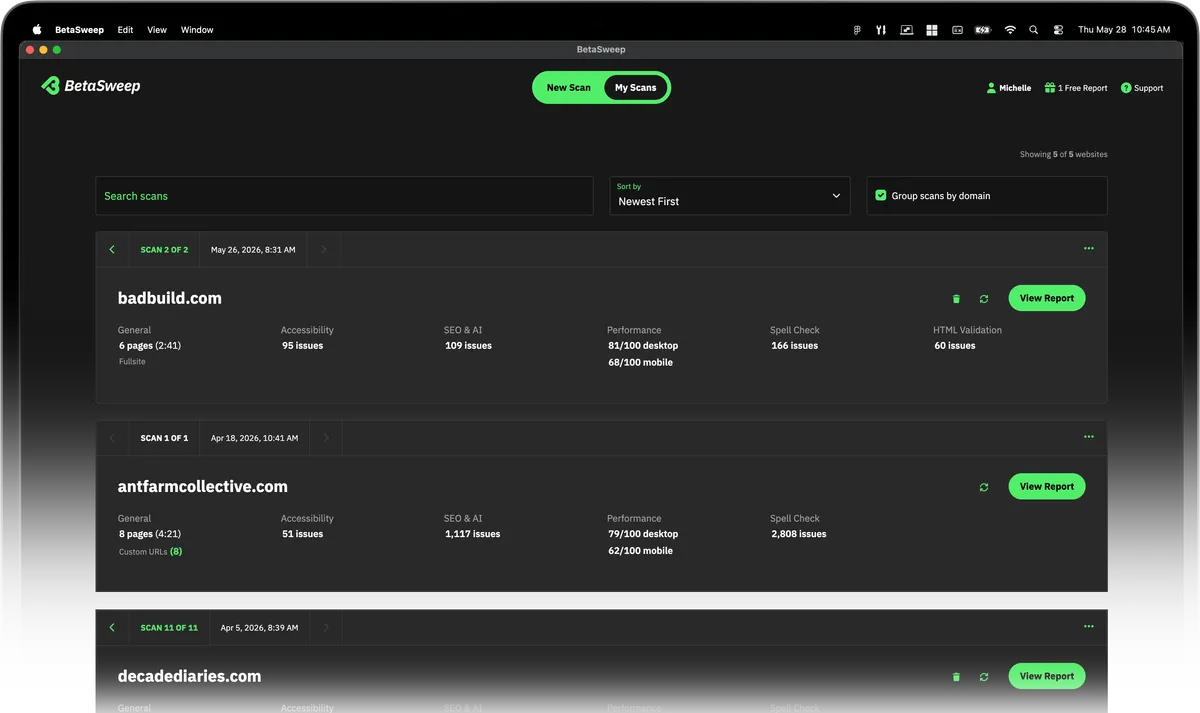Toggle Group scans by domain checkbox
The image size is (1200, 713).
881,196
